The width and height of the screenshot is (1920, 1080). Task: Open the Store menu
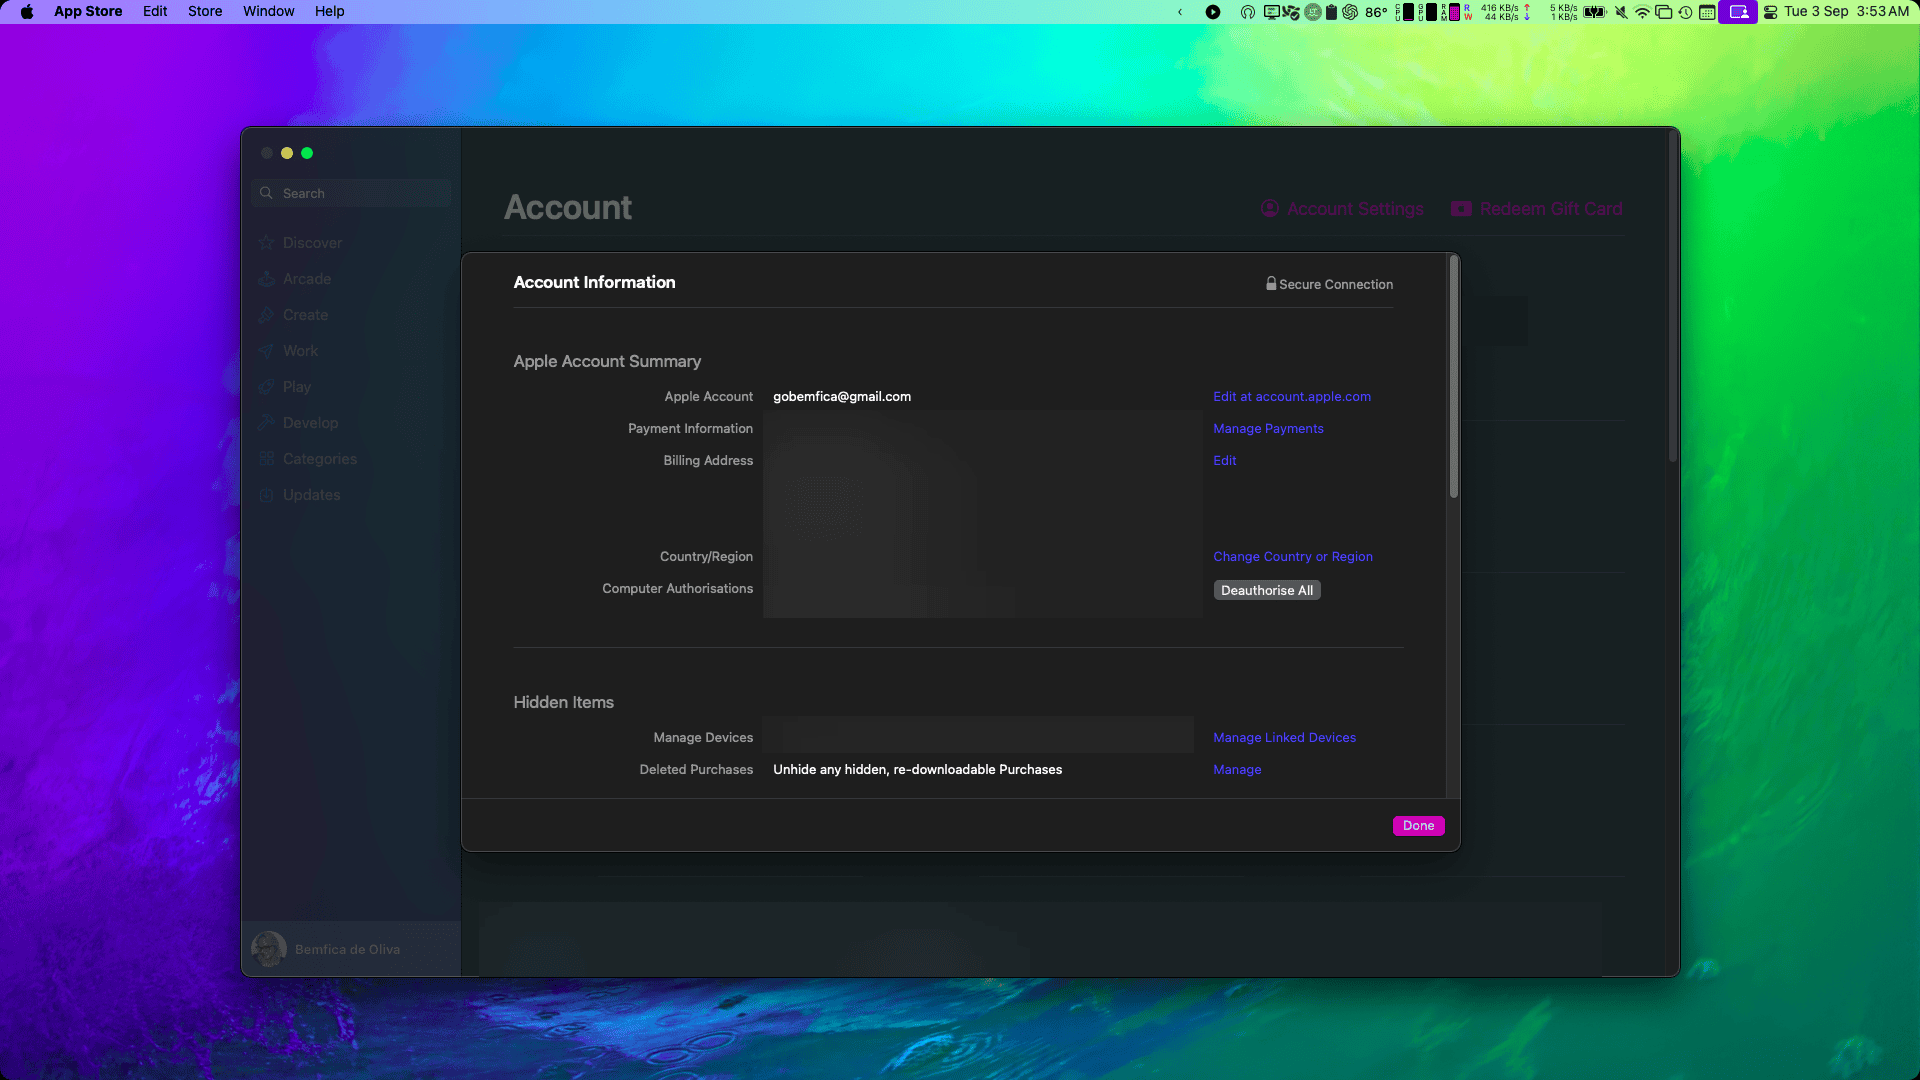205,11
